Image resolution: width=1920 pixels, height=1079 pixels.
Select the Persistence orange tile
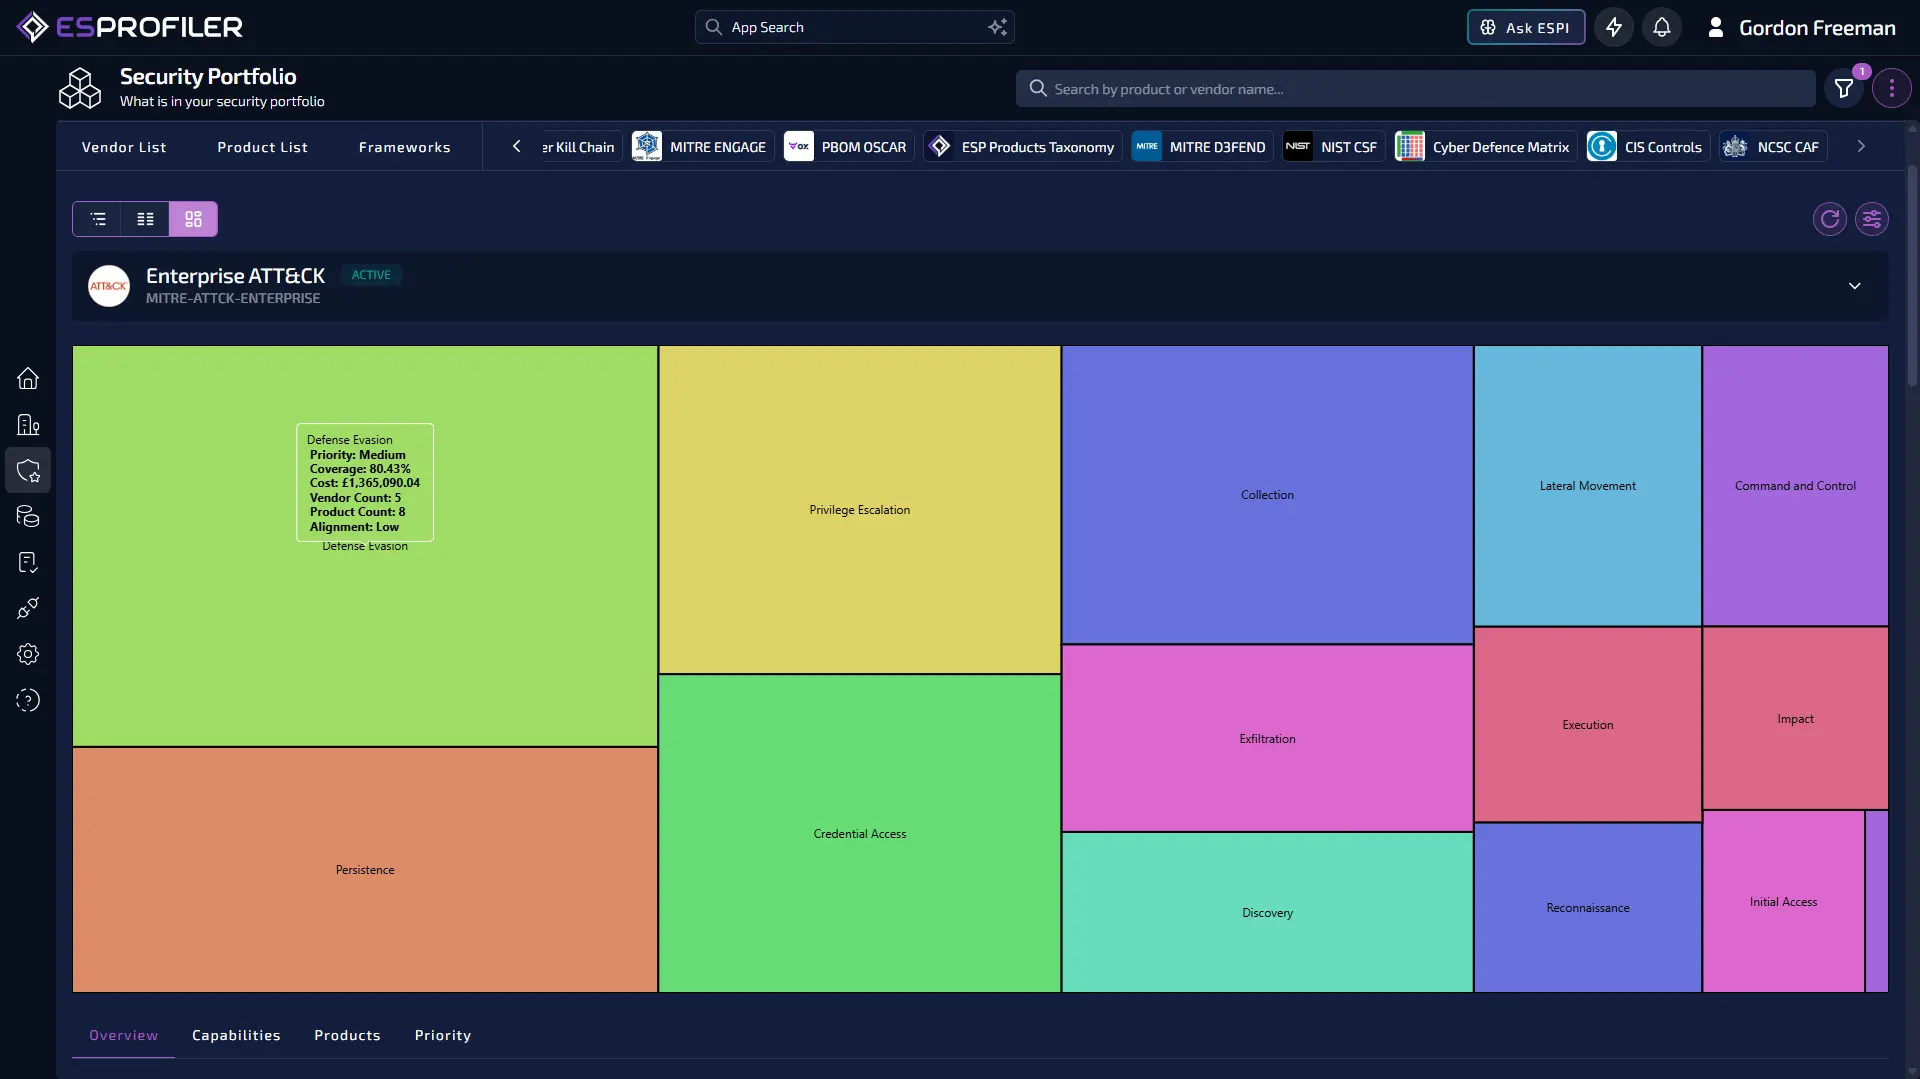tap(365, 870)
